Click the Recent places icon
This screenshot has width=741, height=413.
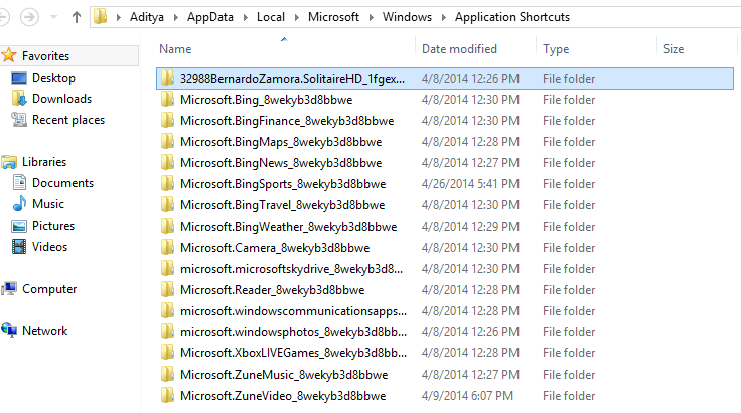(18, 120)
